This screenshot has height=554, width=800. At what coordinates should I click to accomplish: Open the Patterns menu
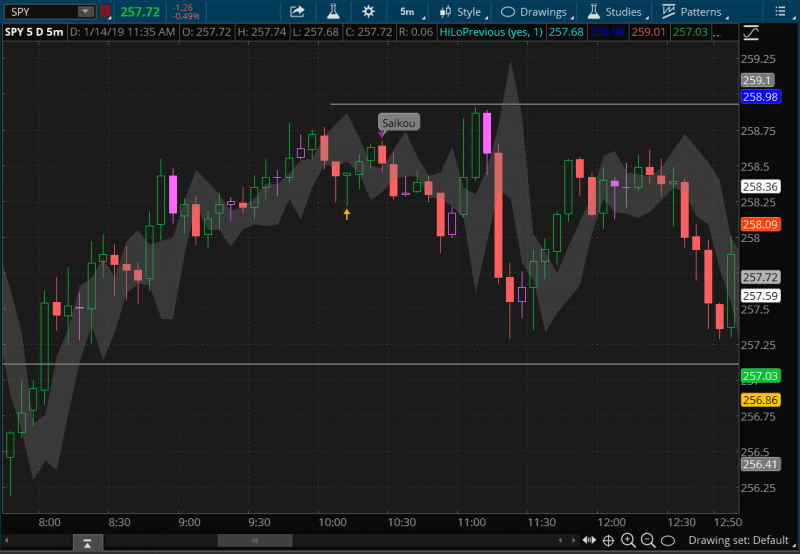tap(693, 12)
